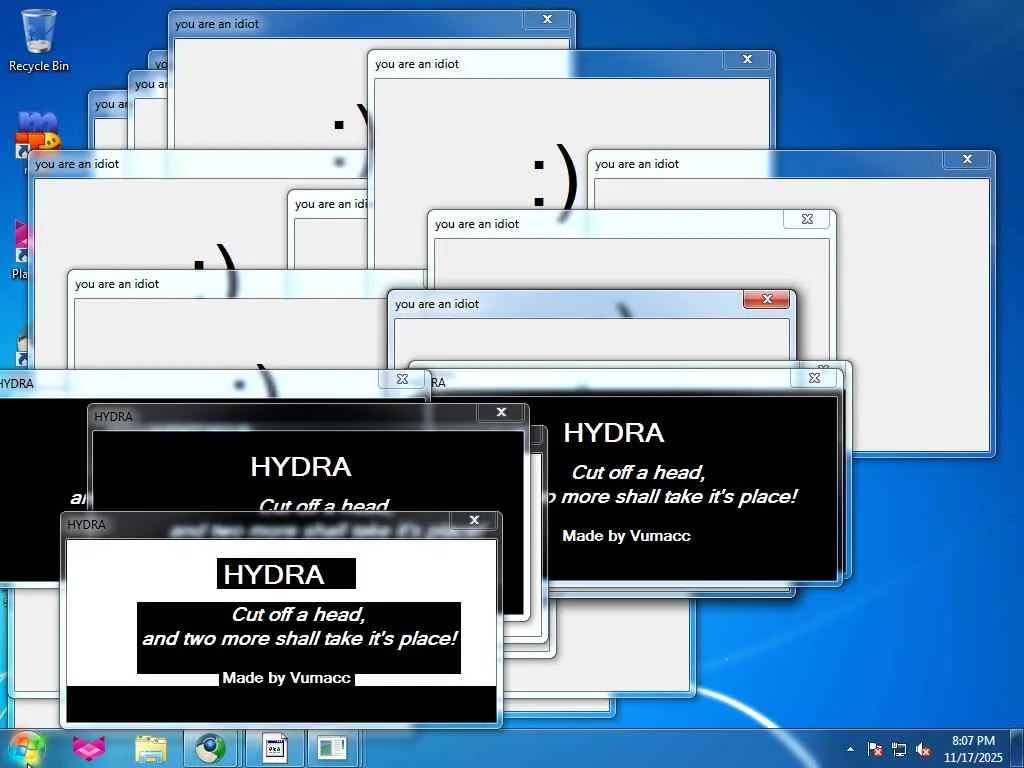Close the right HYDRA window showing Made by Vumacc
This screenshot has width=1024, height=768.
coord(814,377)
